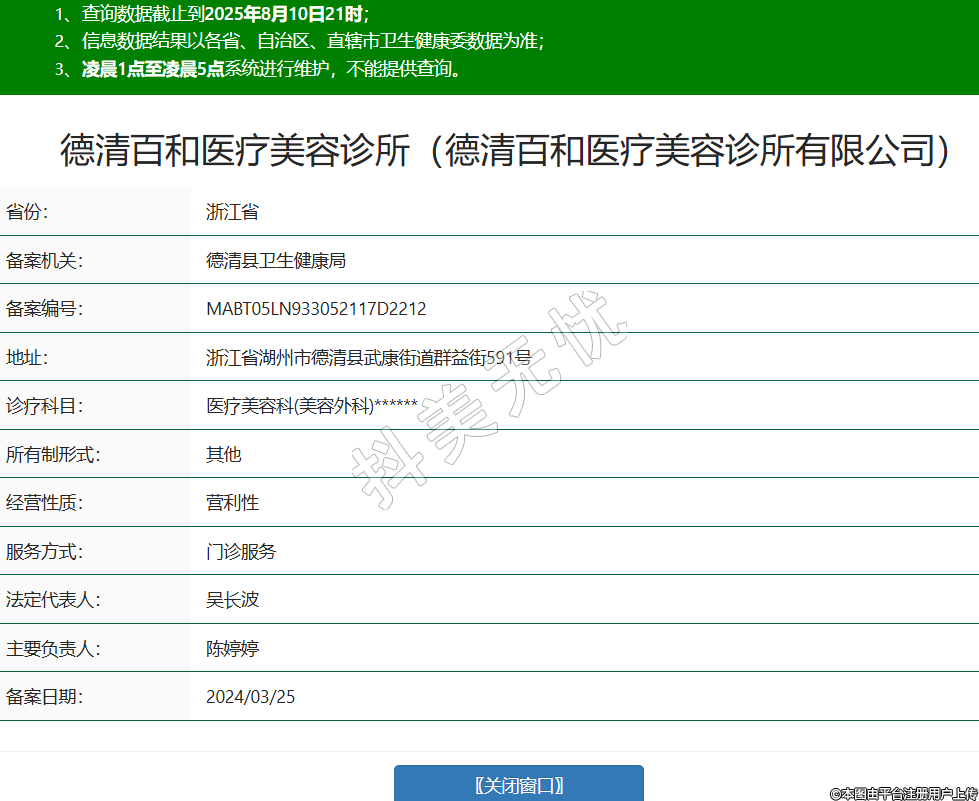Image resolution: width=979 pixels, height=801 pixels.
Task: Click the 备案编号 value MABT05LN933052117D2212
Action: [x=316, y=309]
